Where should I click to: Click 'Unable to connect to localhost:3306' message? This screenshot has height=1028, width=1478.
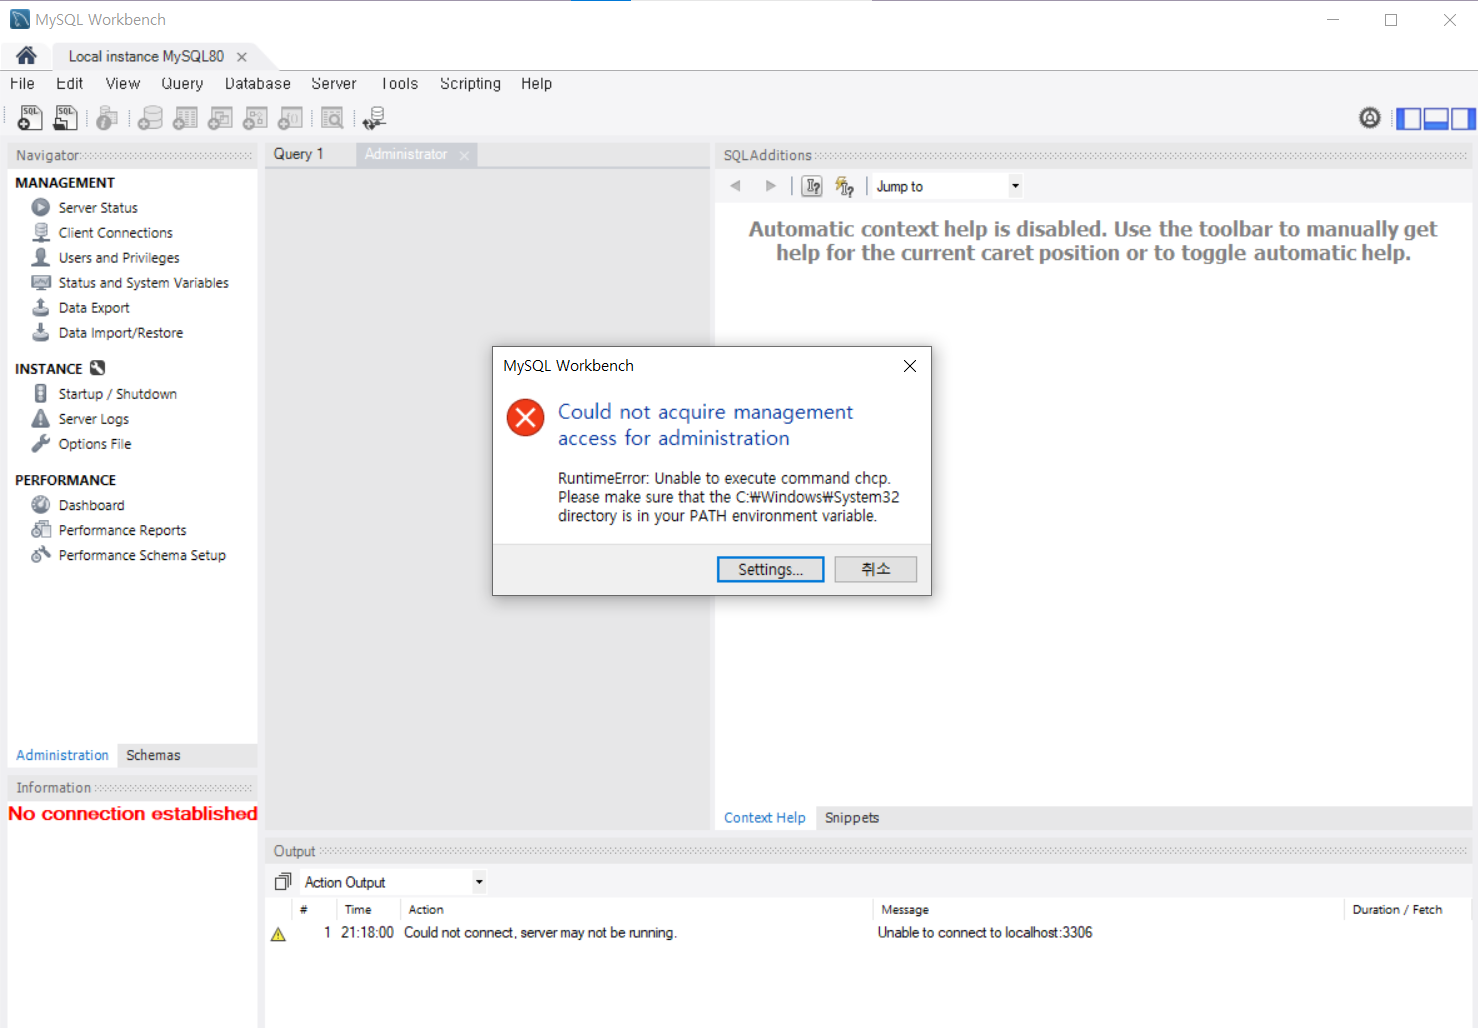coord(985,933)
